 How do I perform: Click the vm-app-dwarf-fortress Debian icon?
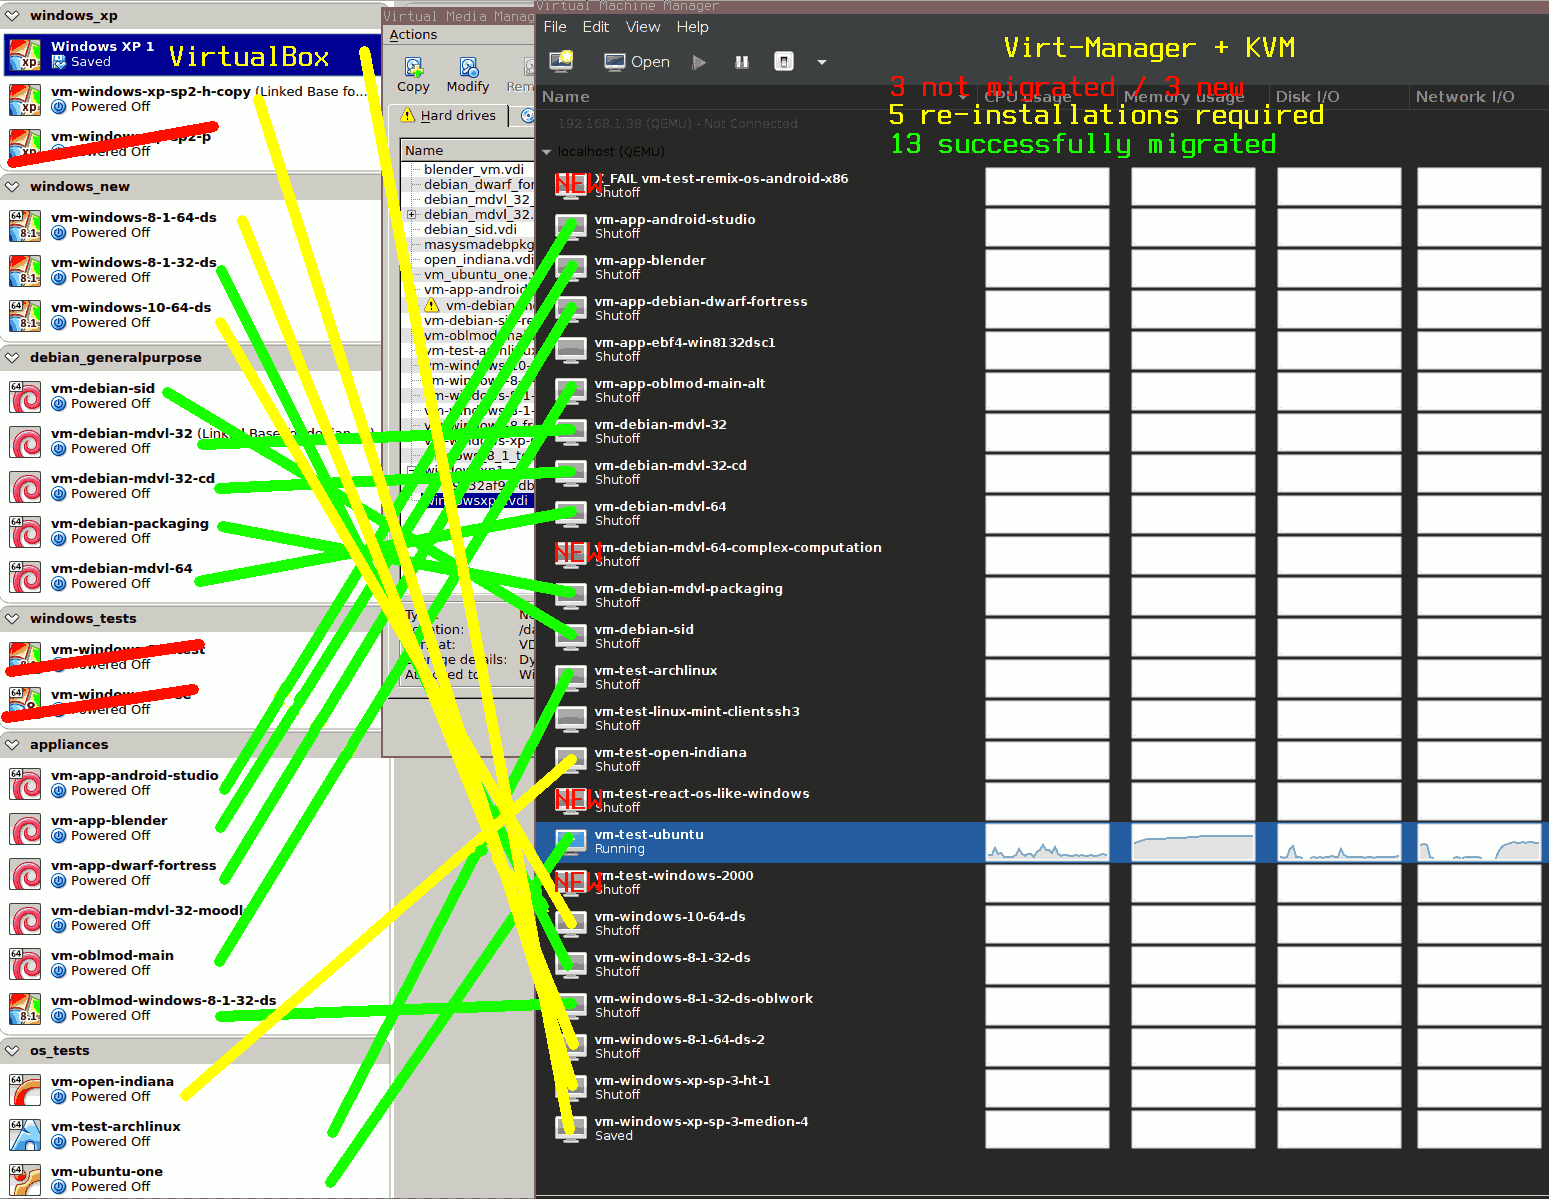tap(25, 873)
